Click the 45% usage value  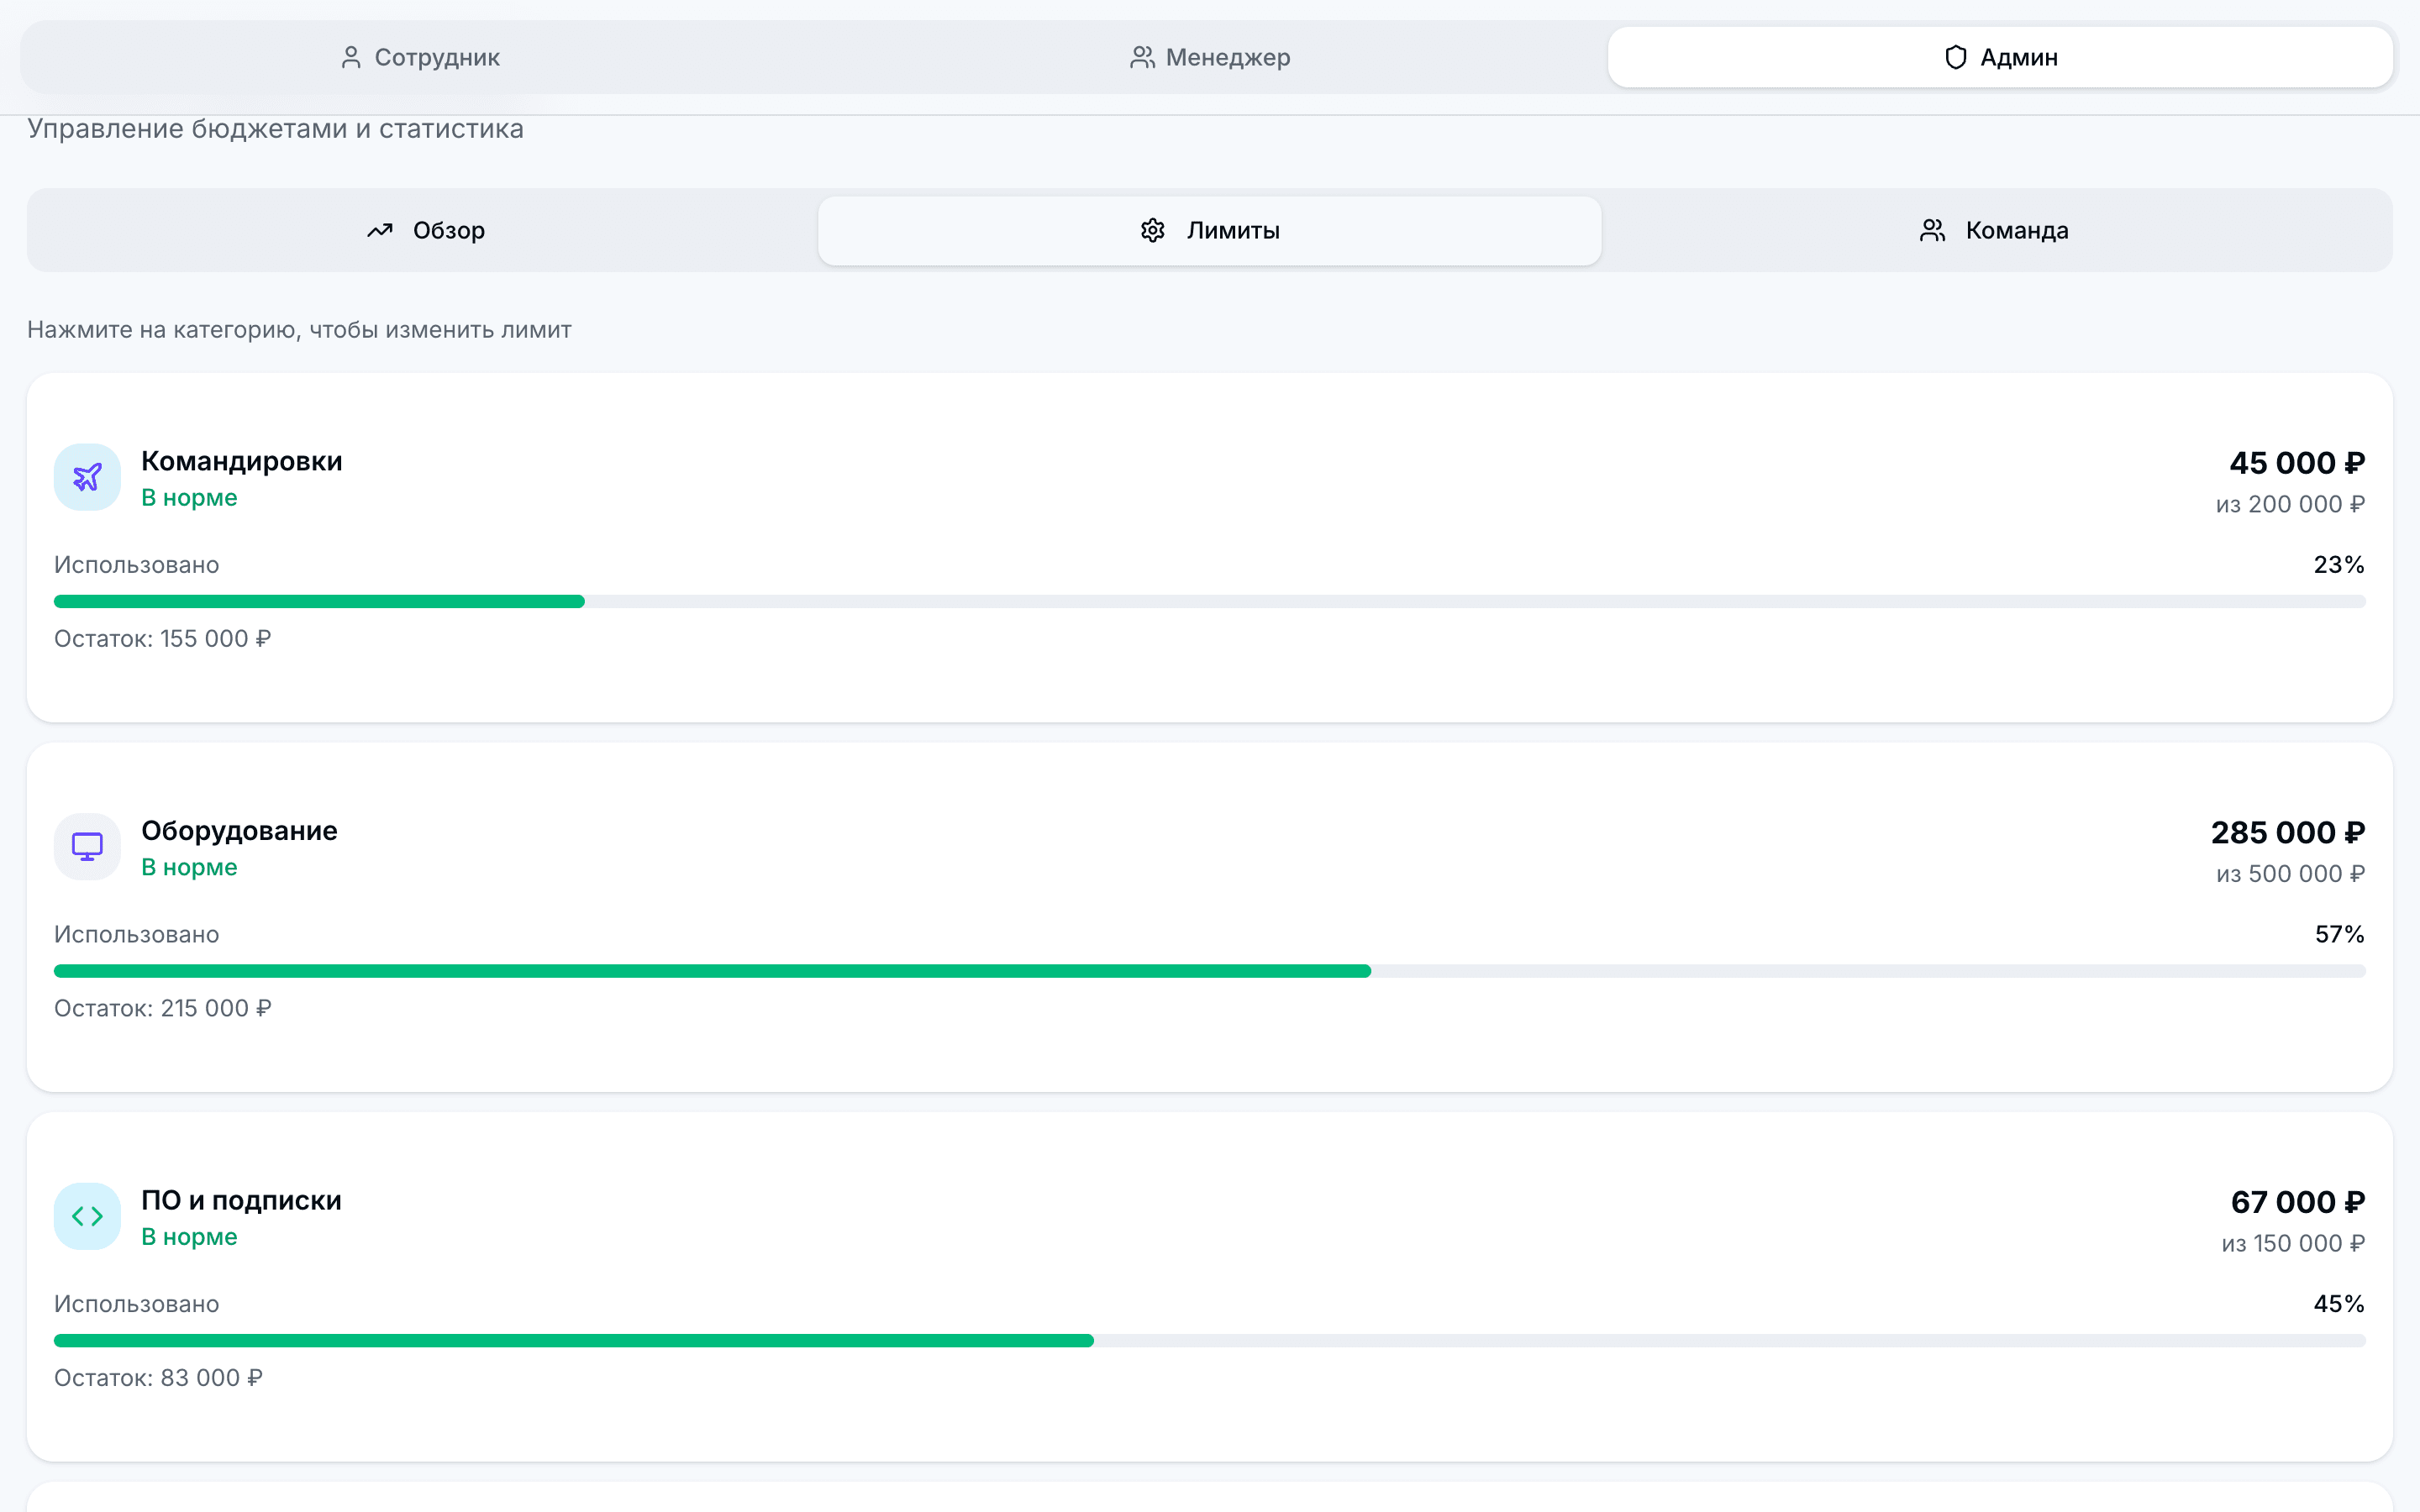click(2339, 1304)
